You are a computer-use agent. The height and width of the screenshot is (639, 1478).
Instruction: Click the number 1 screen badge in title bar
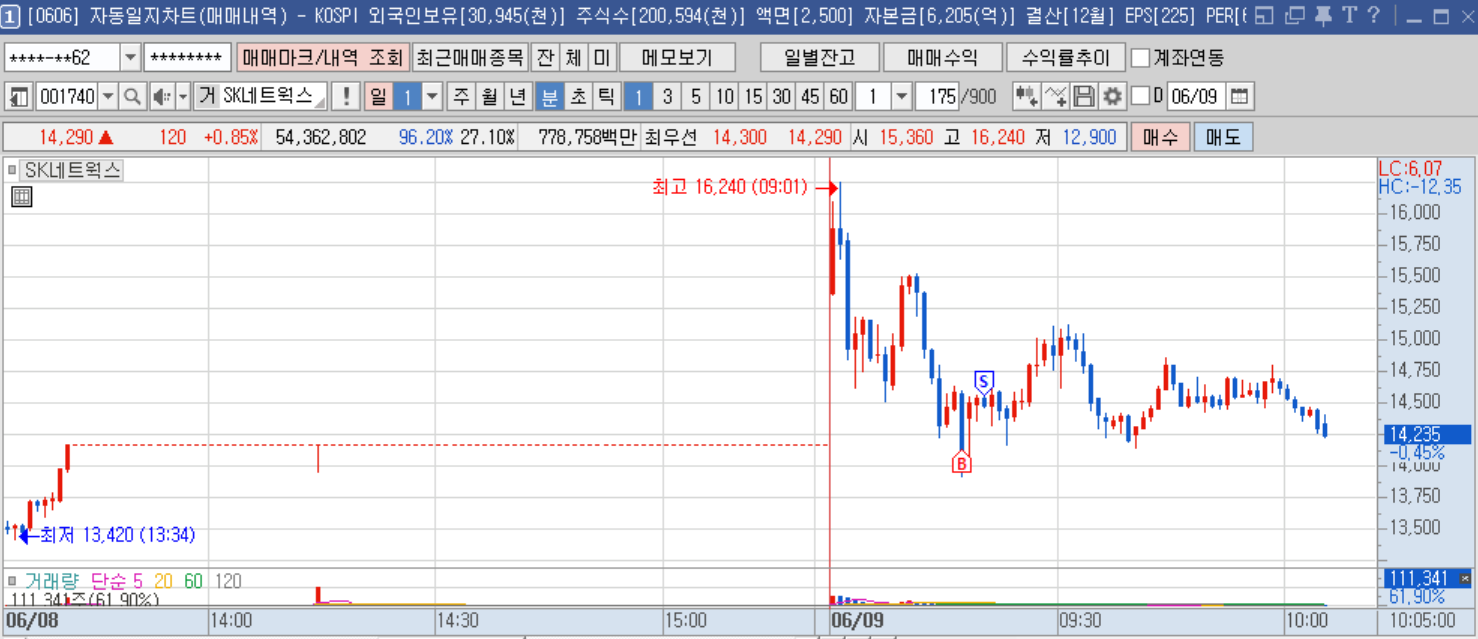click(11, 15)
